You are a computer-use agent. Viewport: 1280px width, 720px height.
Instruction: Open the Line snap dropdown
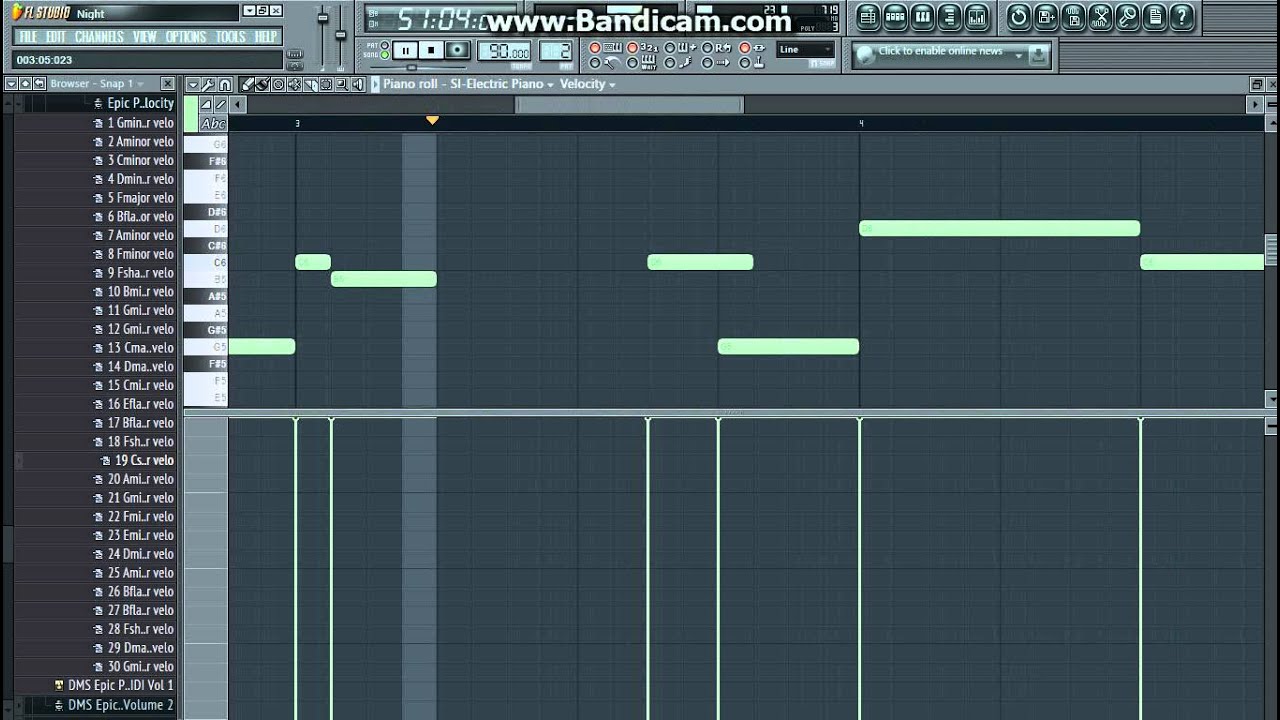tap(806, 49)
